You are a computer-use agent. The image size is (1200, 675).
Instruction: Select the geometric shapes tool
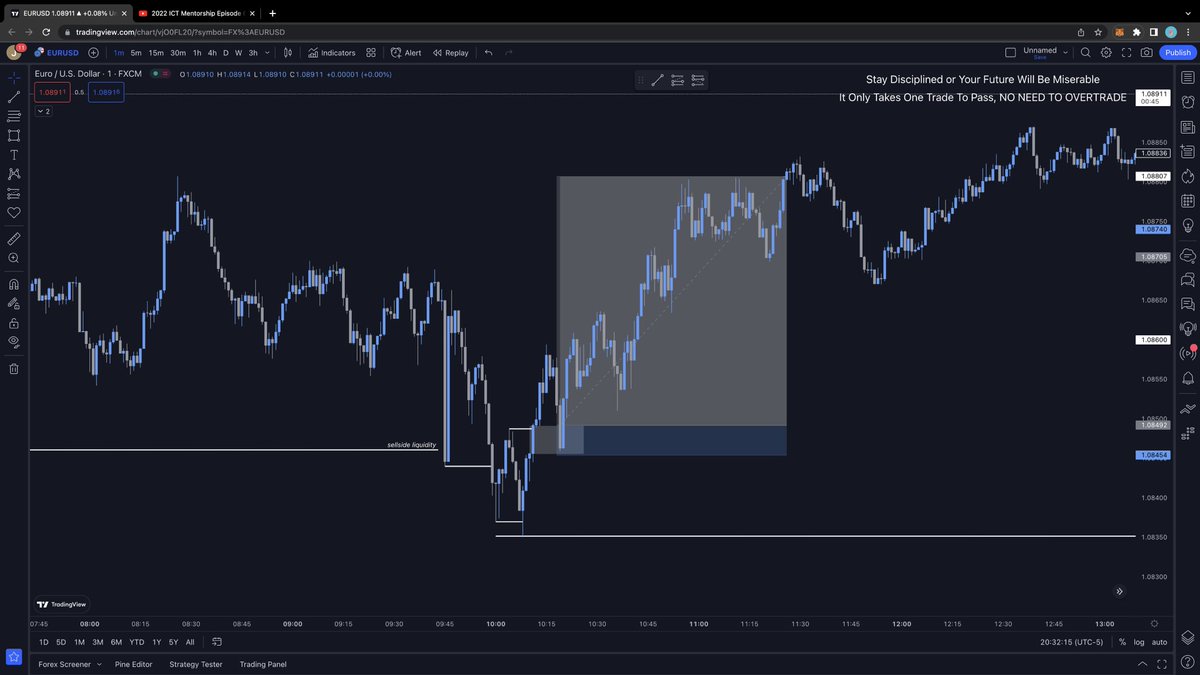click(x=14, y=135)
